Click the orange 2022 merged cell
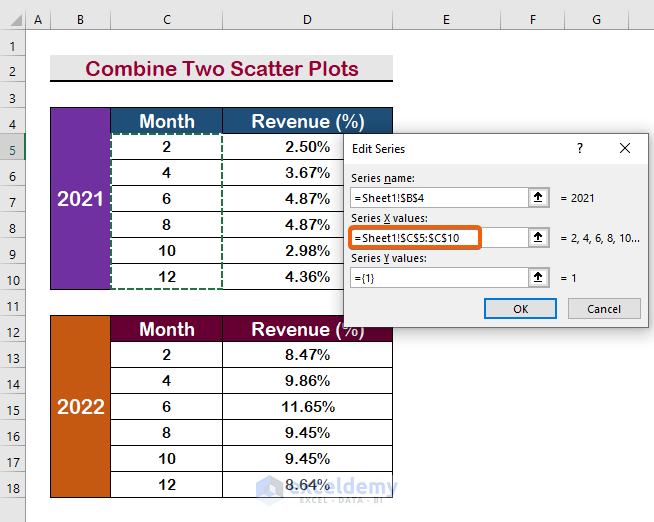 (80, 407)
